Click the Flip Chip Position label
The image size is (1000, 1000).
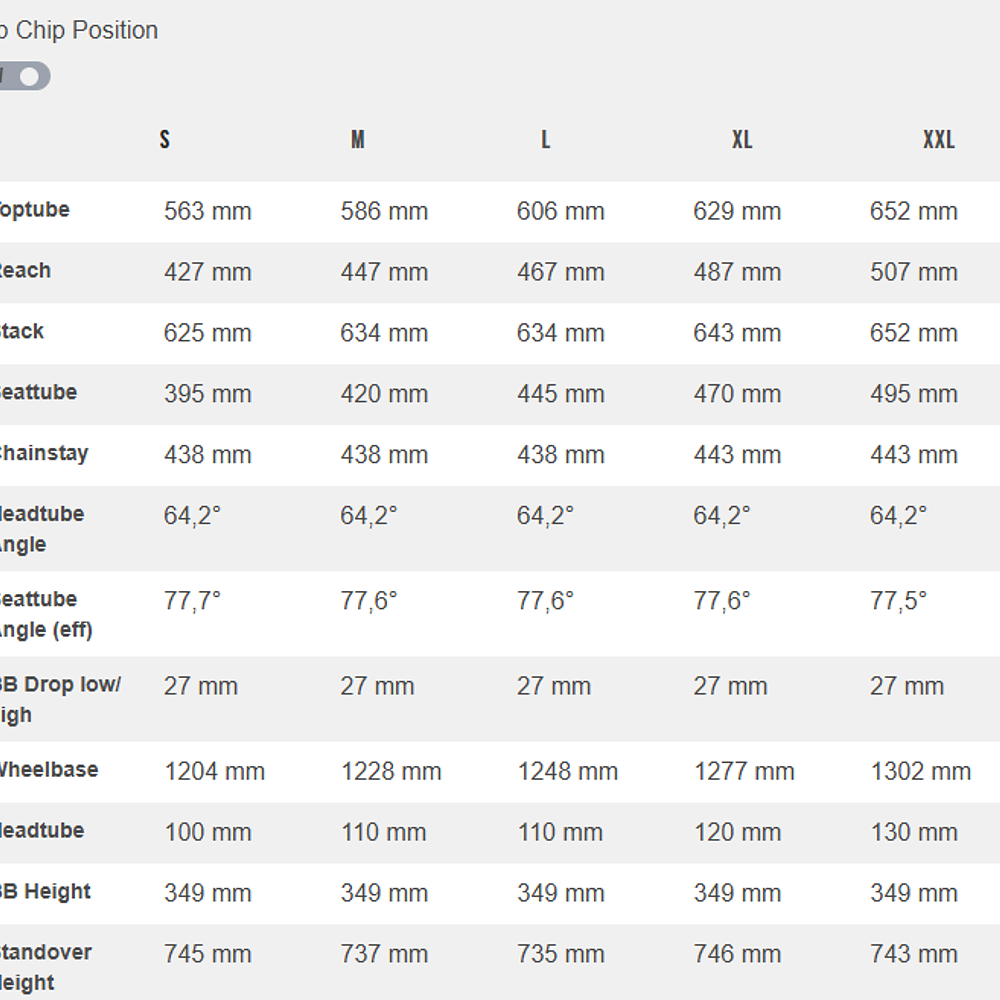79,30
